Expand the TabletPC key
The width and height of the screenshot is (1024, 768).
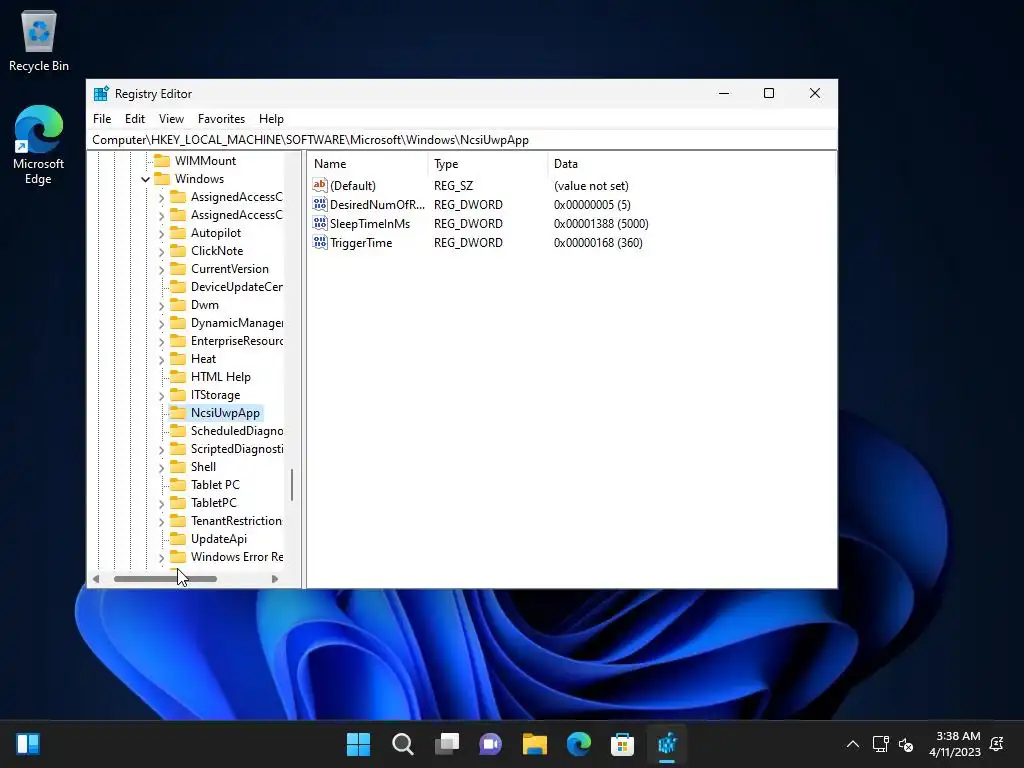click(161, 504)
